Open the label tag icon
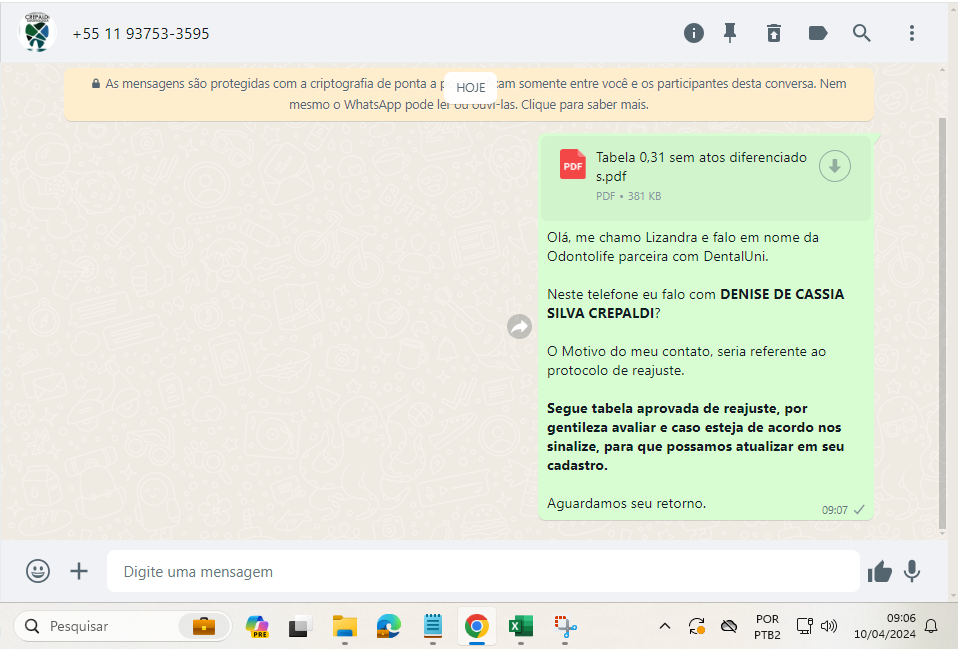 818,33
